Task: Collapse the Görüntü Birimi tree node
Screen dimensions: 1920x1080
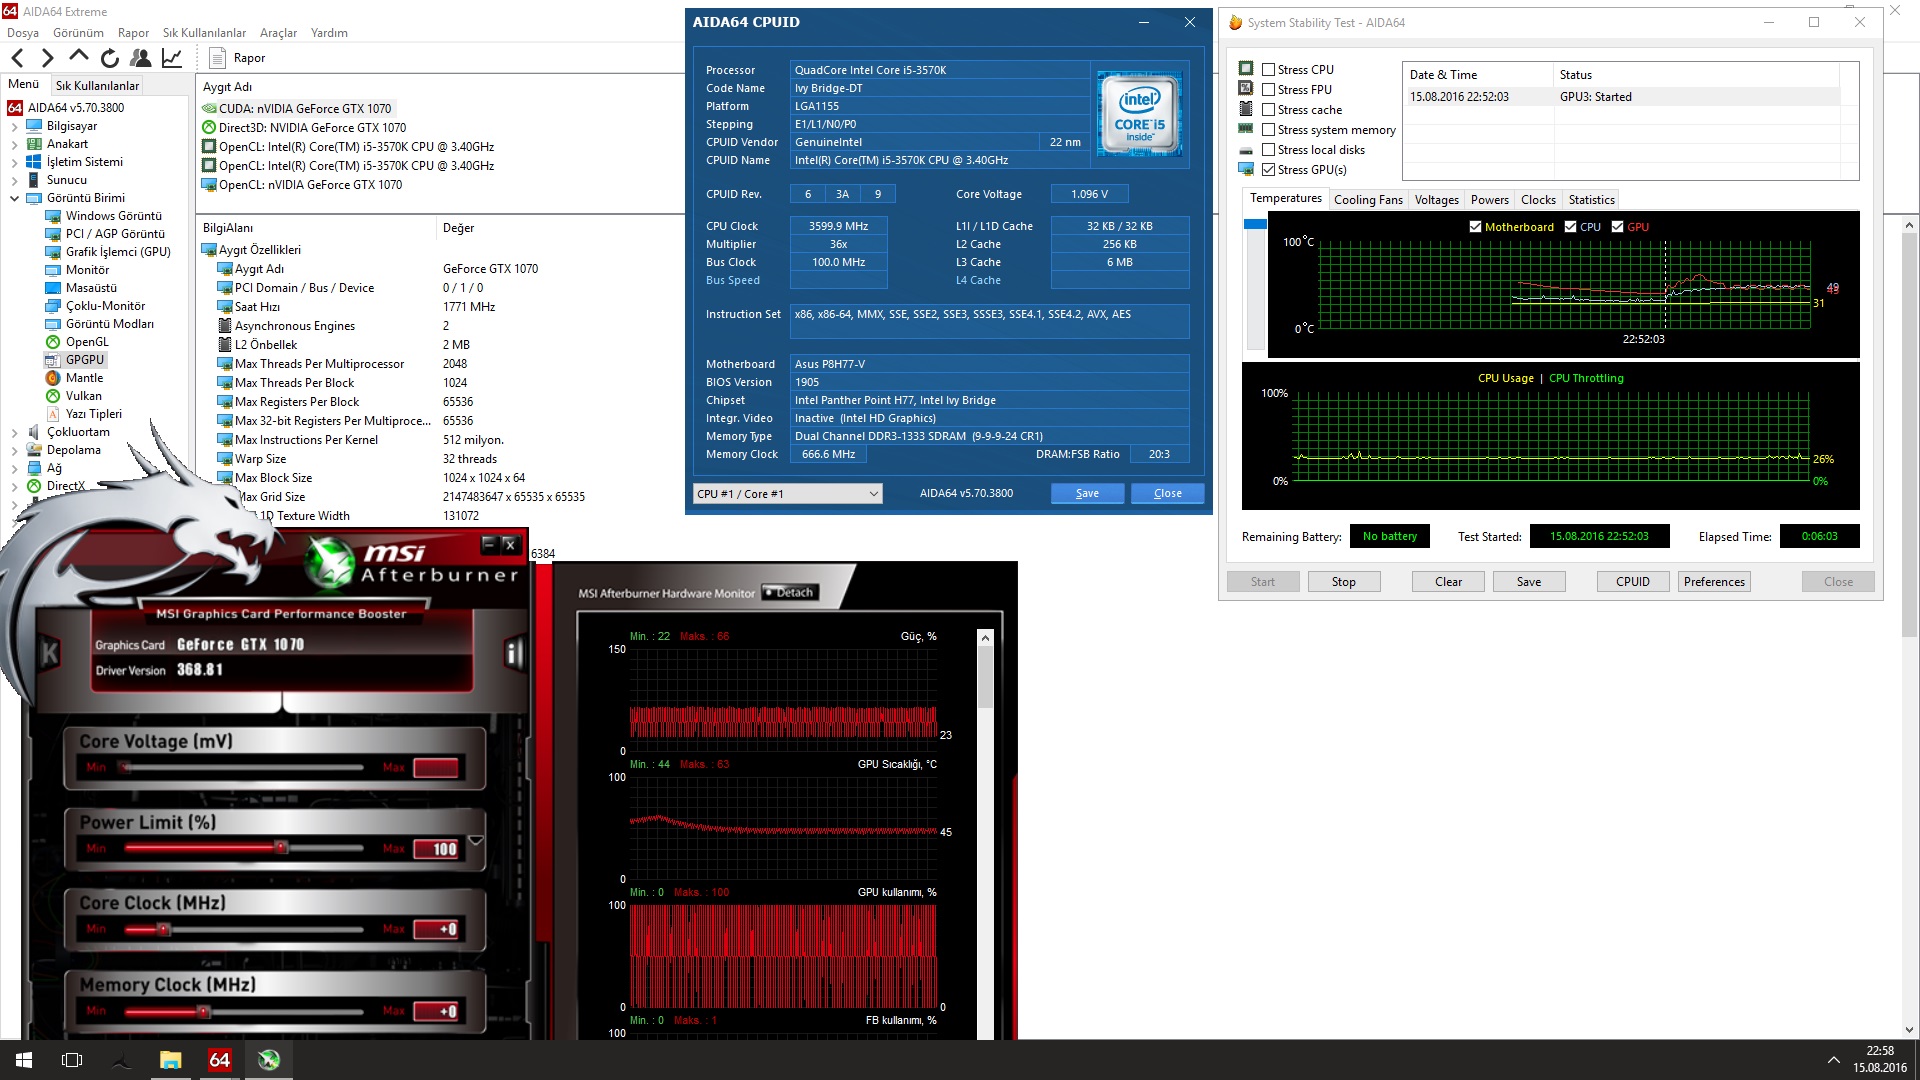Action: tap(14, 199)
